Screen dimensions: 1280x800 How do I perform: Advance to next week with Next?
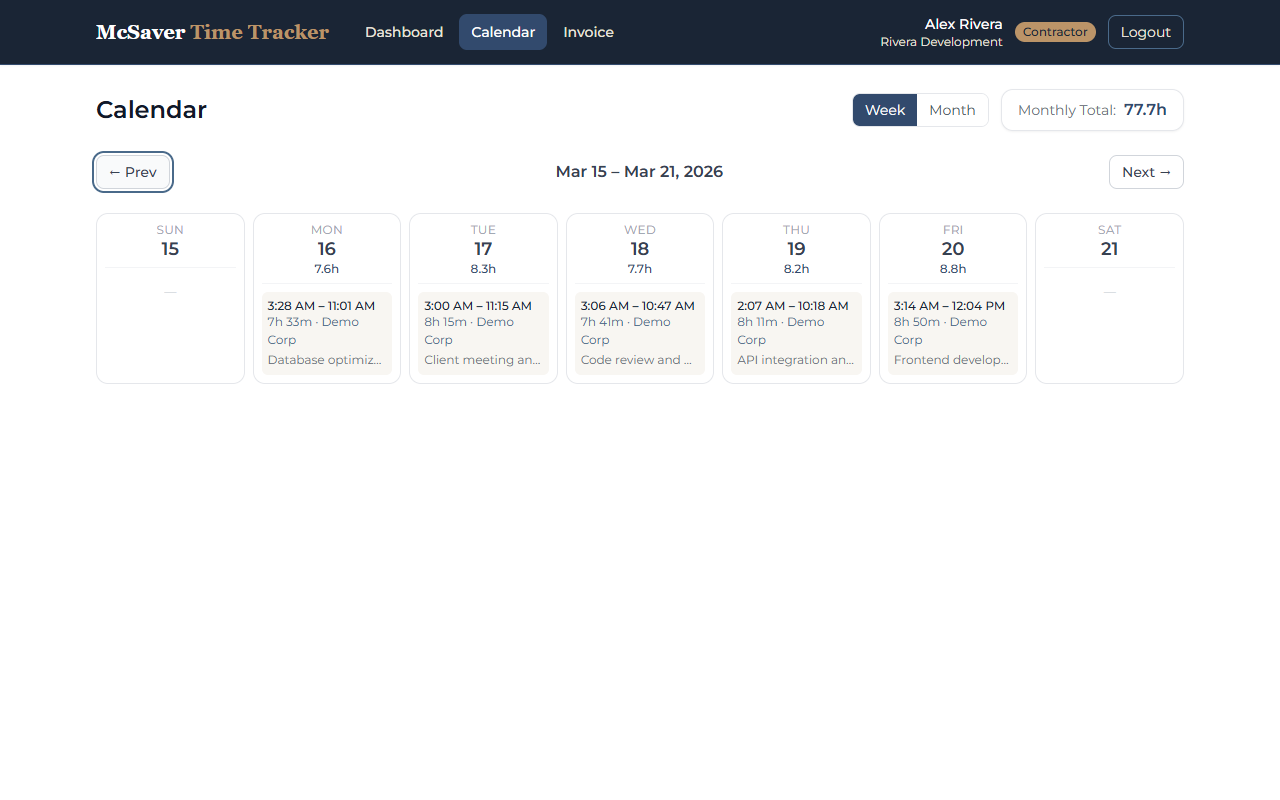click(1146, 172)
